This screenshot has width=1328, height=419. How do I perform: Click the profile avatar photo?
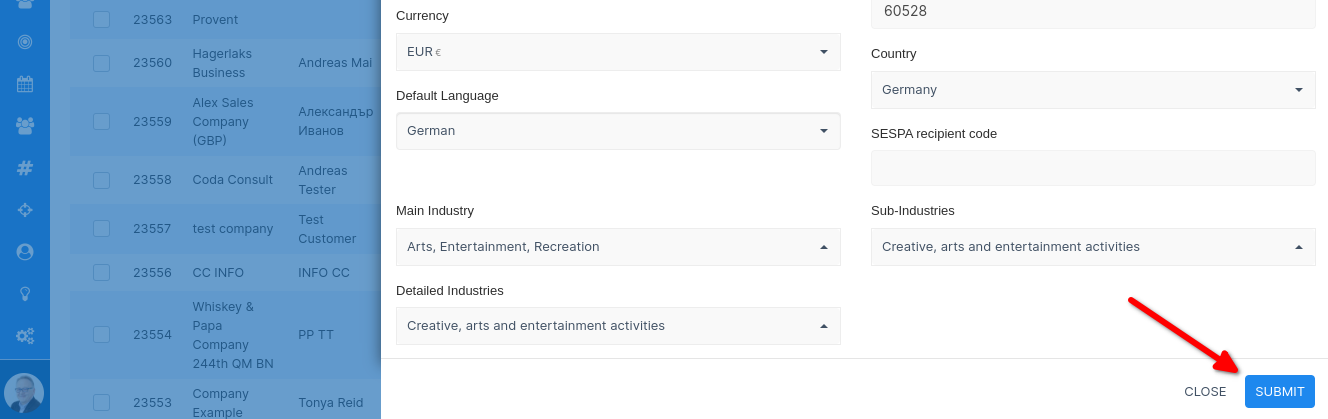[x=24, y=393]
